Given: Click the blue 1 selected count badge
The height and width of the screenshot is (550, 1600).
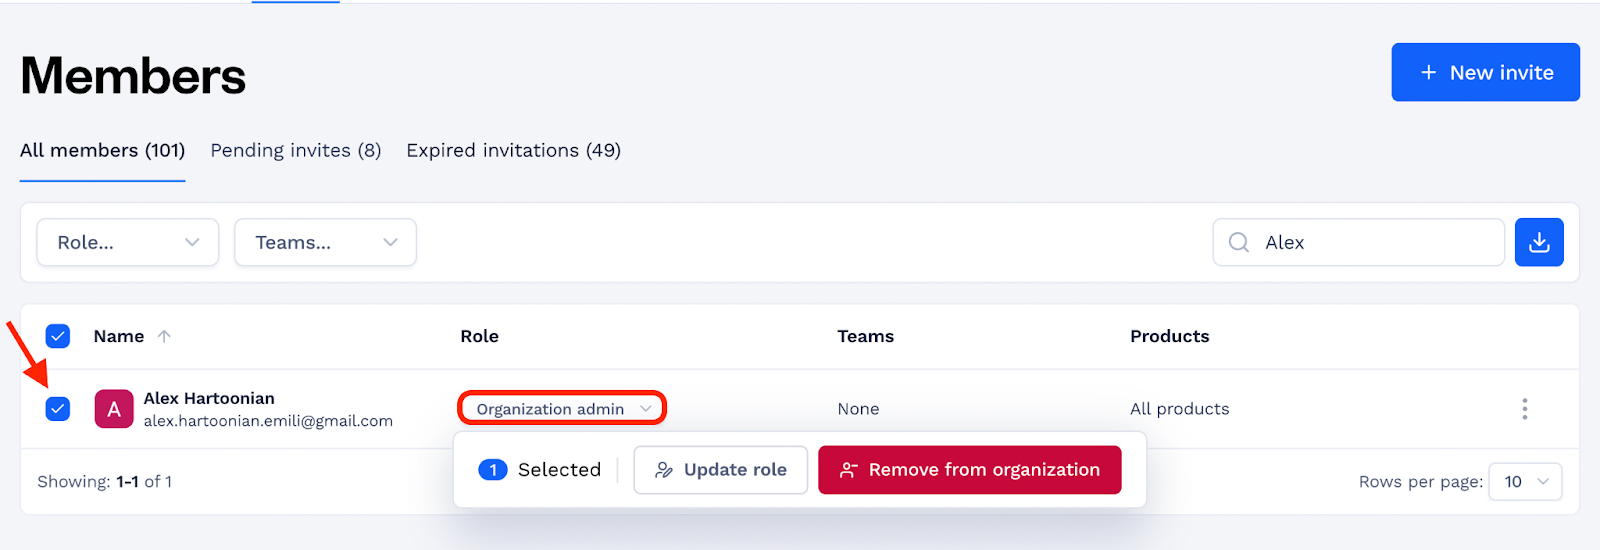Looking at the screenshot, I should (x=493, y=470).
